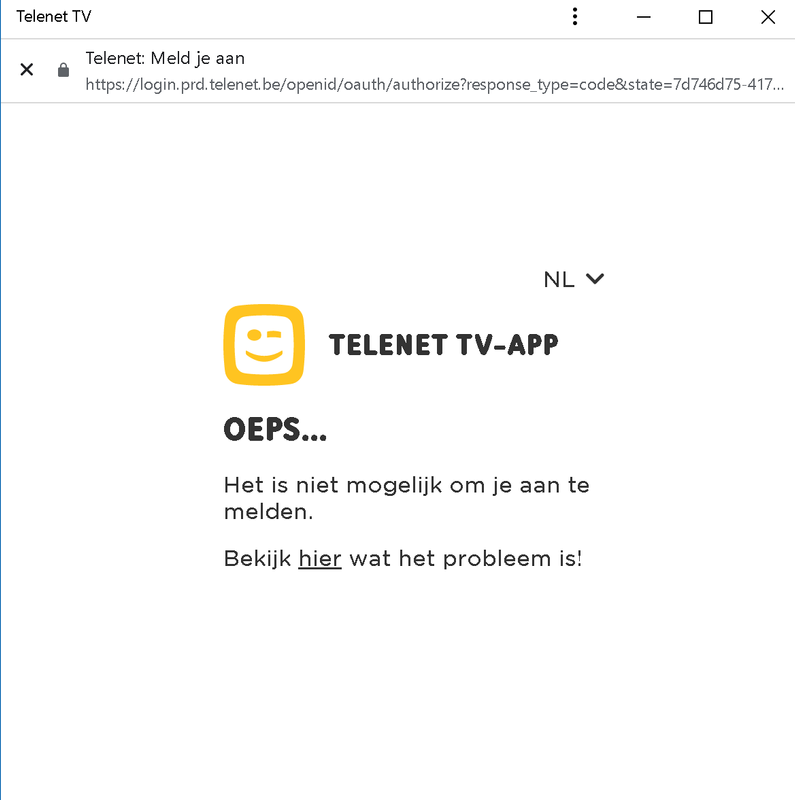Click the 'Telenet TV' window title

click(x=54, y=17)
